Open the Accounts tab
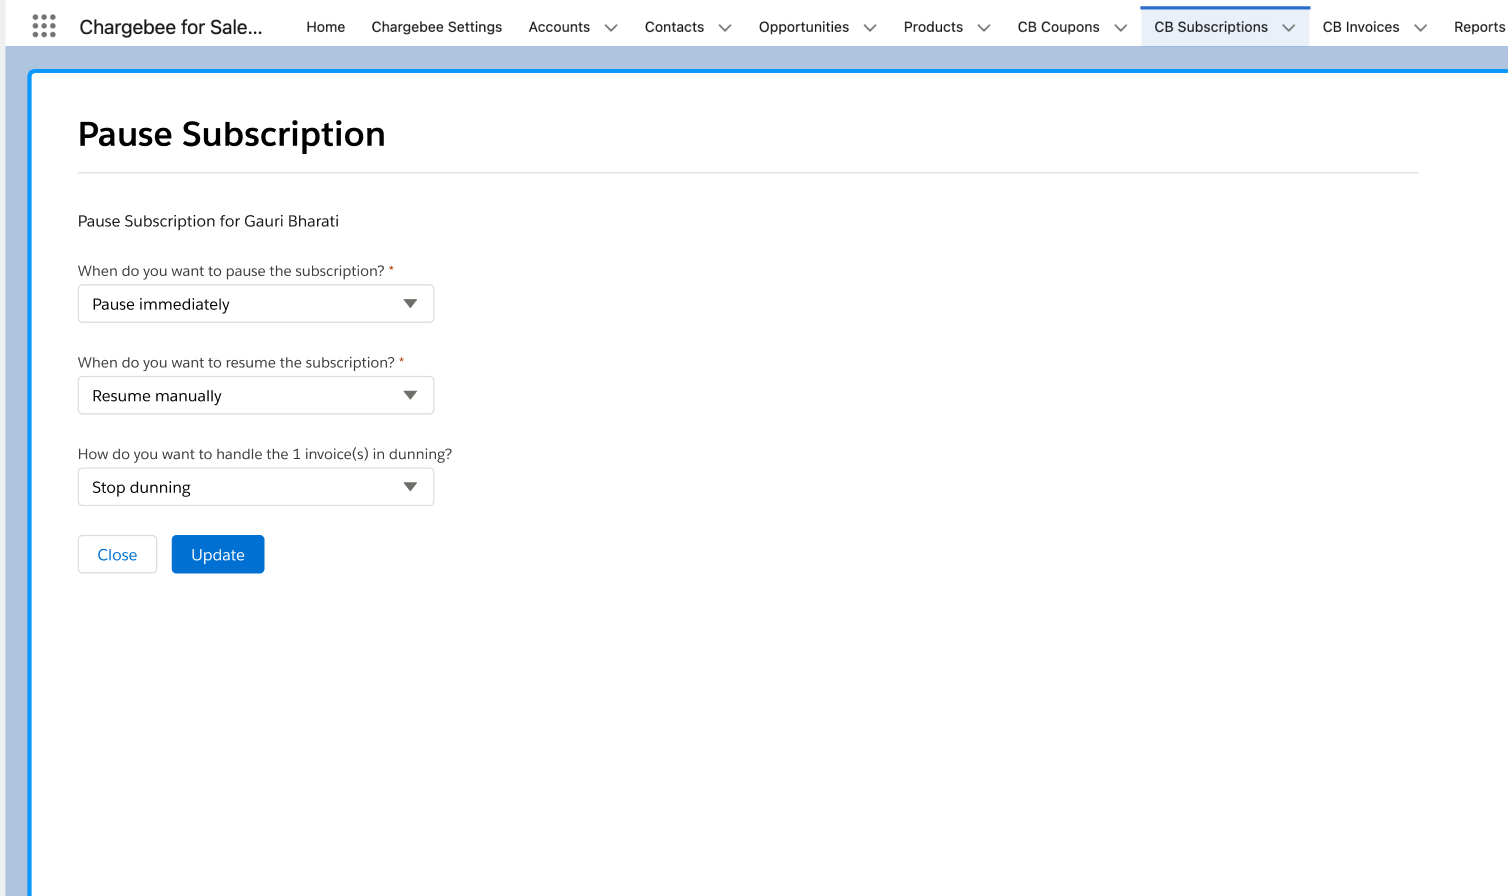 [x=559, y=27]
